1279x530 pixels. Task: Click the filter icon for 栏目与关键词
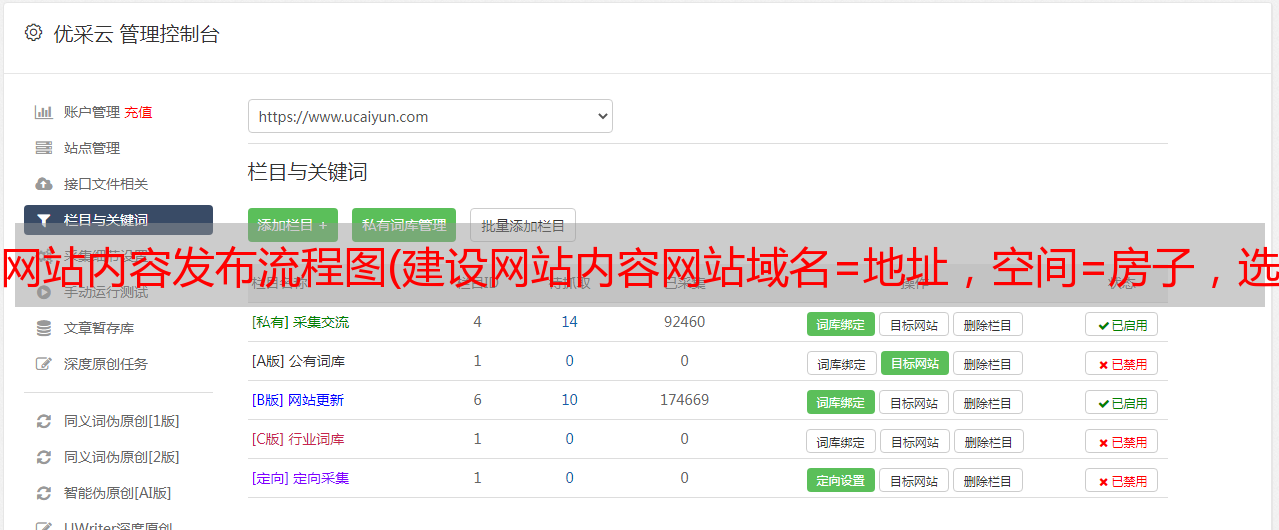point(43,220)
